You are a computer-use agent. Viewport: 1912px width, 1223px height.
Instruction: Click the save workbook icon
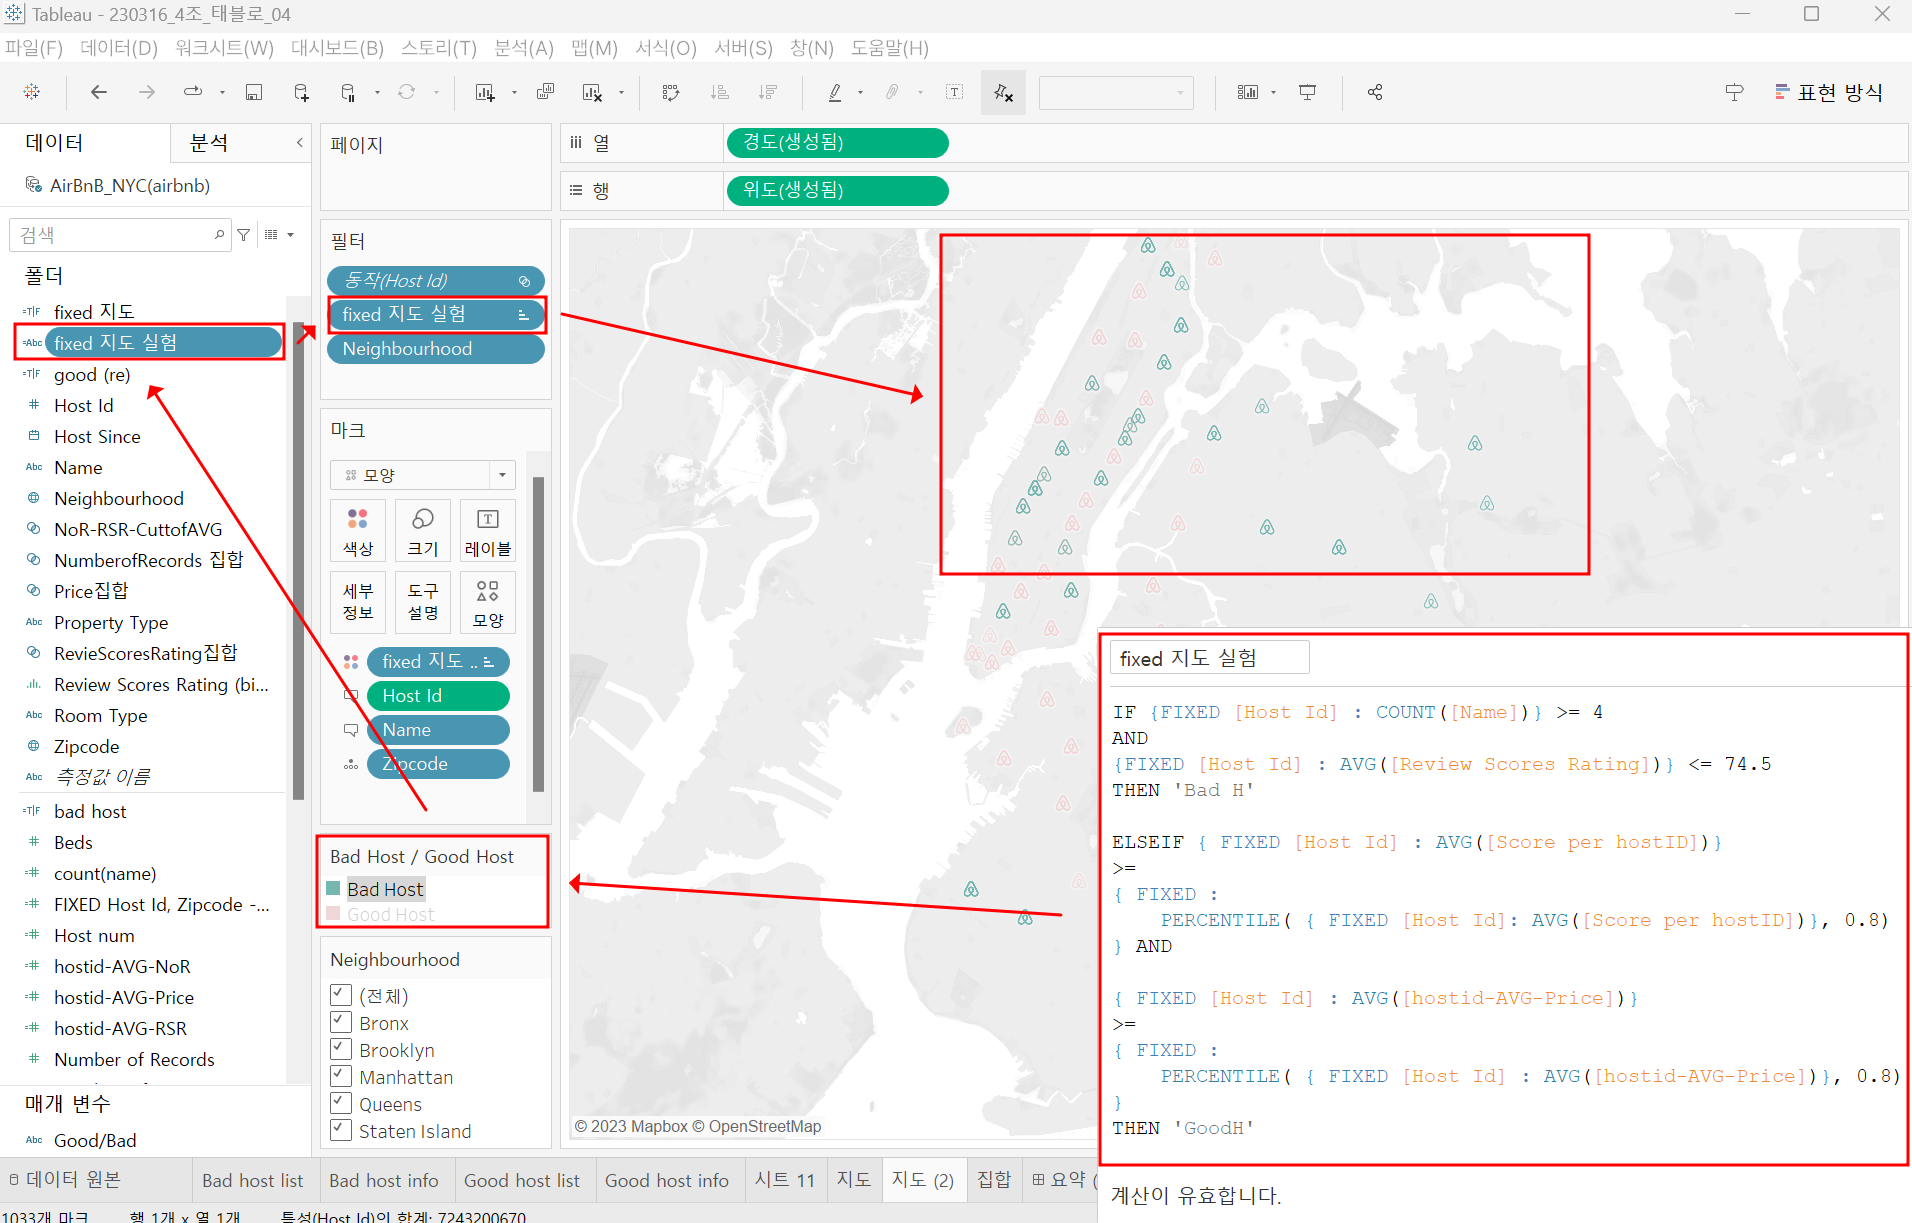[x=254, y=92]
